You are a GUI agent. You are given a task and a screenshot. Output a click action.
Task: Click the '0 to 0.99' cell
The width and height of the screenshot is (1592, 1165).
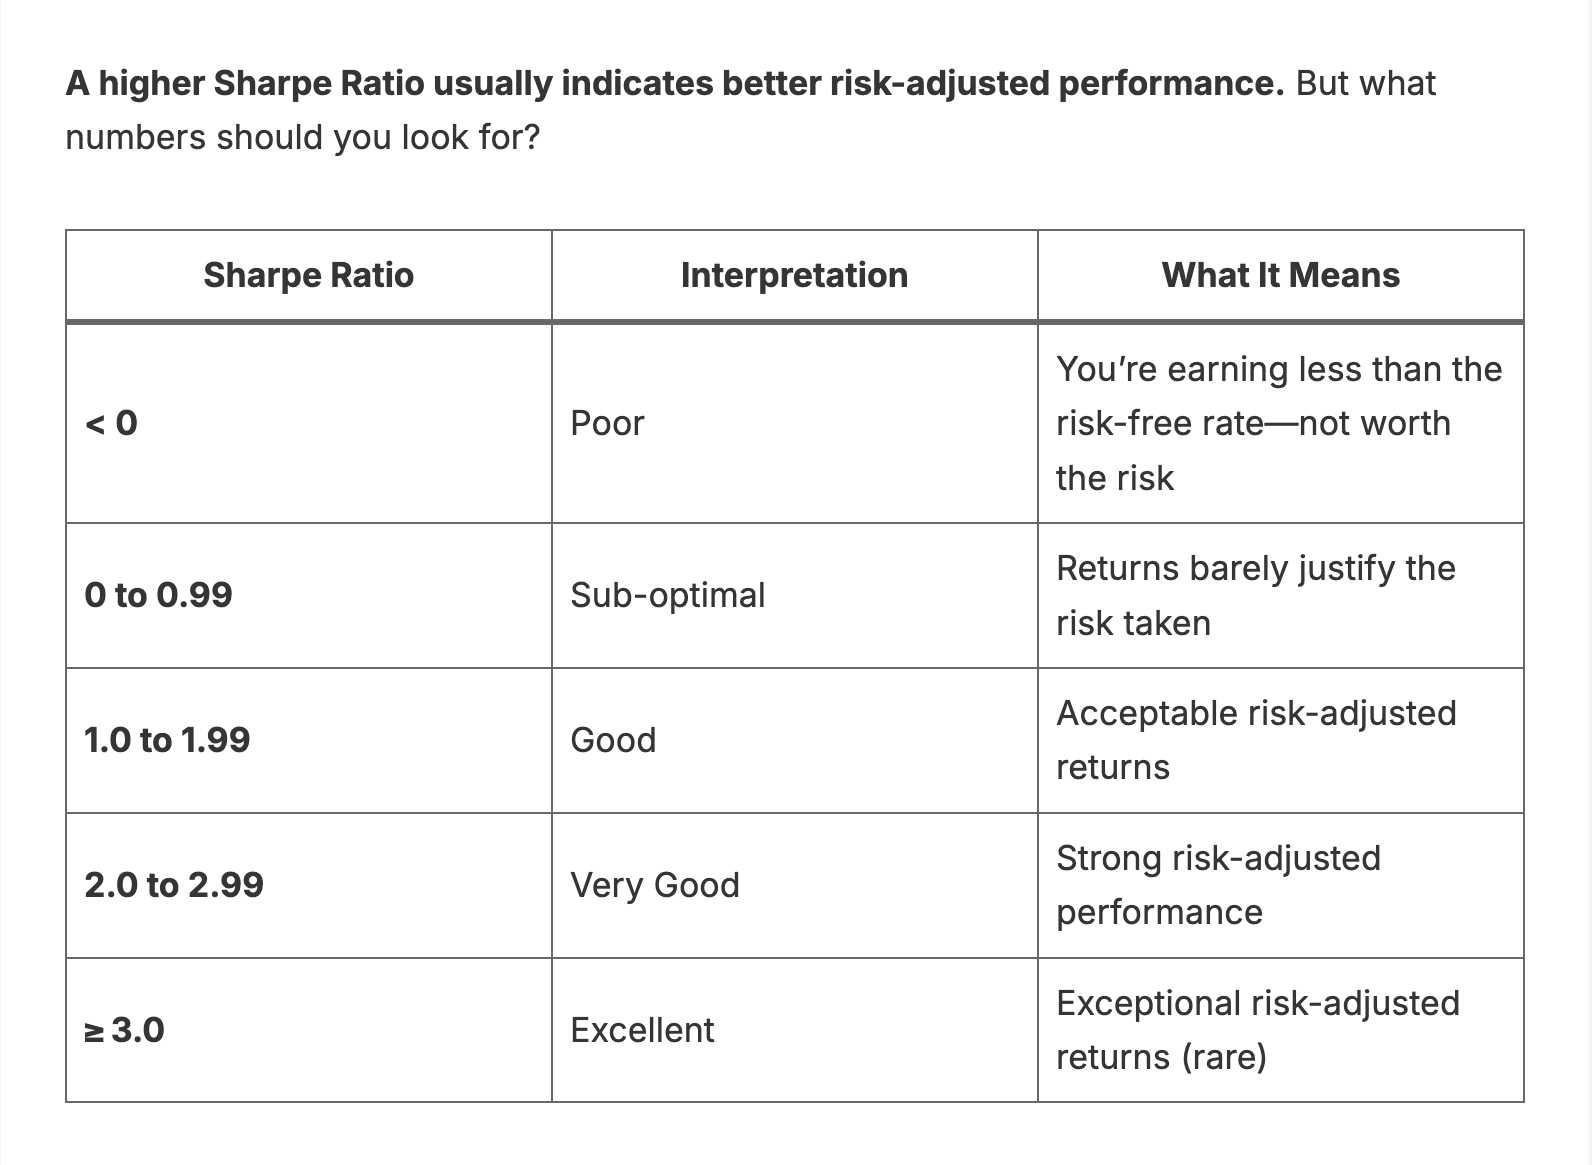coord(158,595)
